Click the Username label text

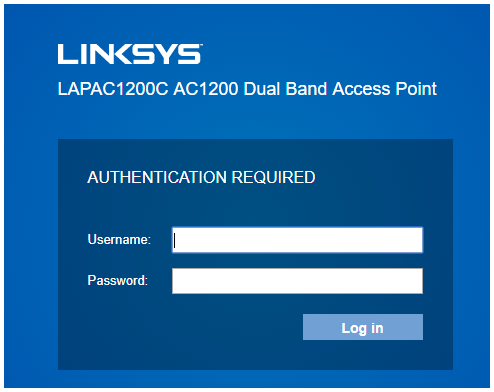(x=119, y=240)
